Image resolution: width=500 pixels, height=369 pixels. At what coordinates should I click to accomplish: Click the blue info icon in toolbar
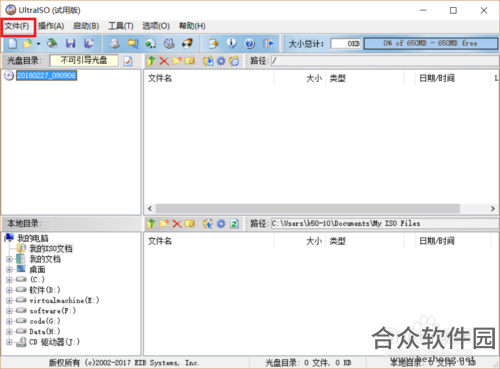[x=232, y=43]
